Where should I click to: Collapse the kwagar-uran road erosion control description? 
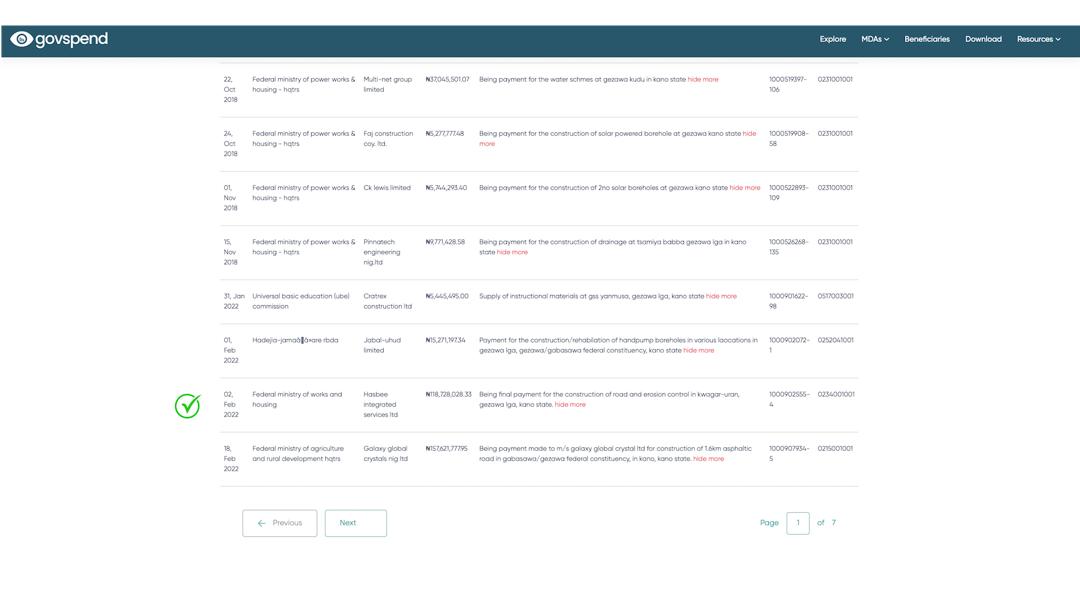click(570, 405)
